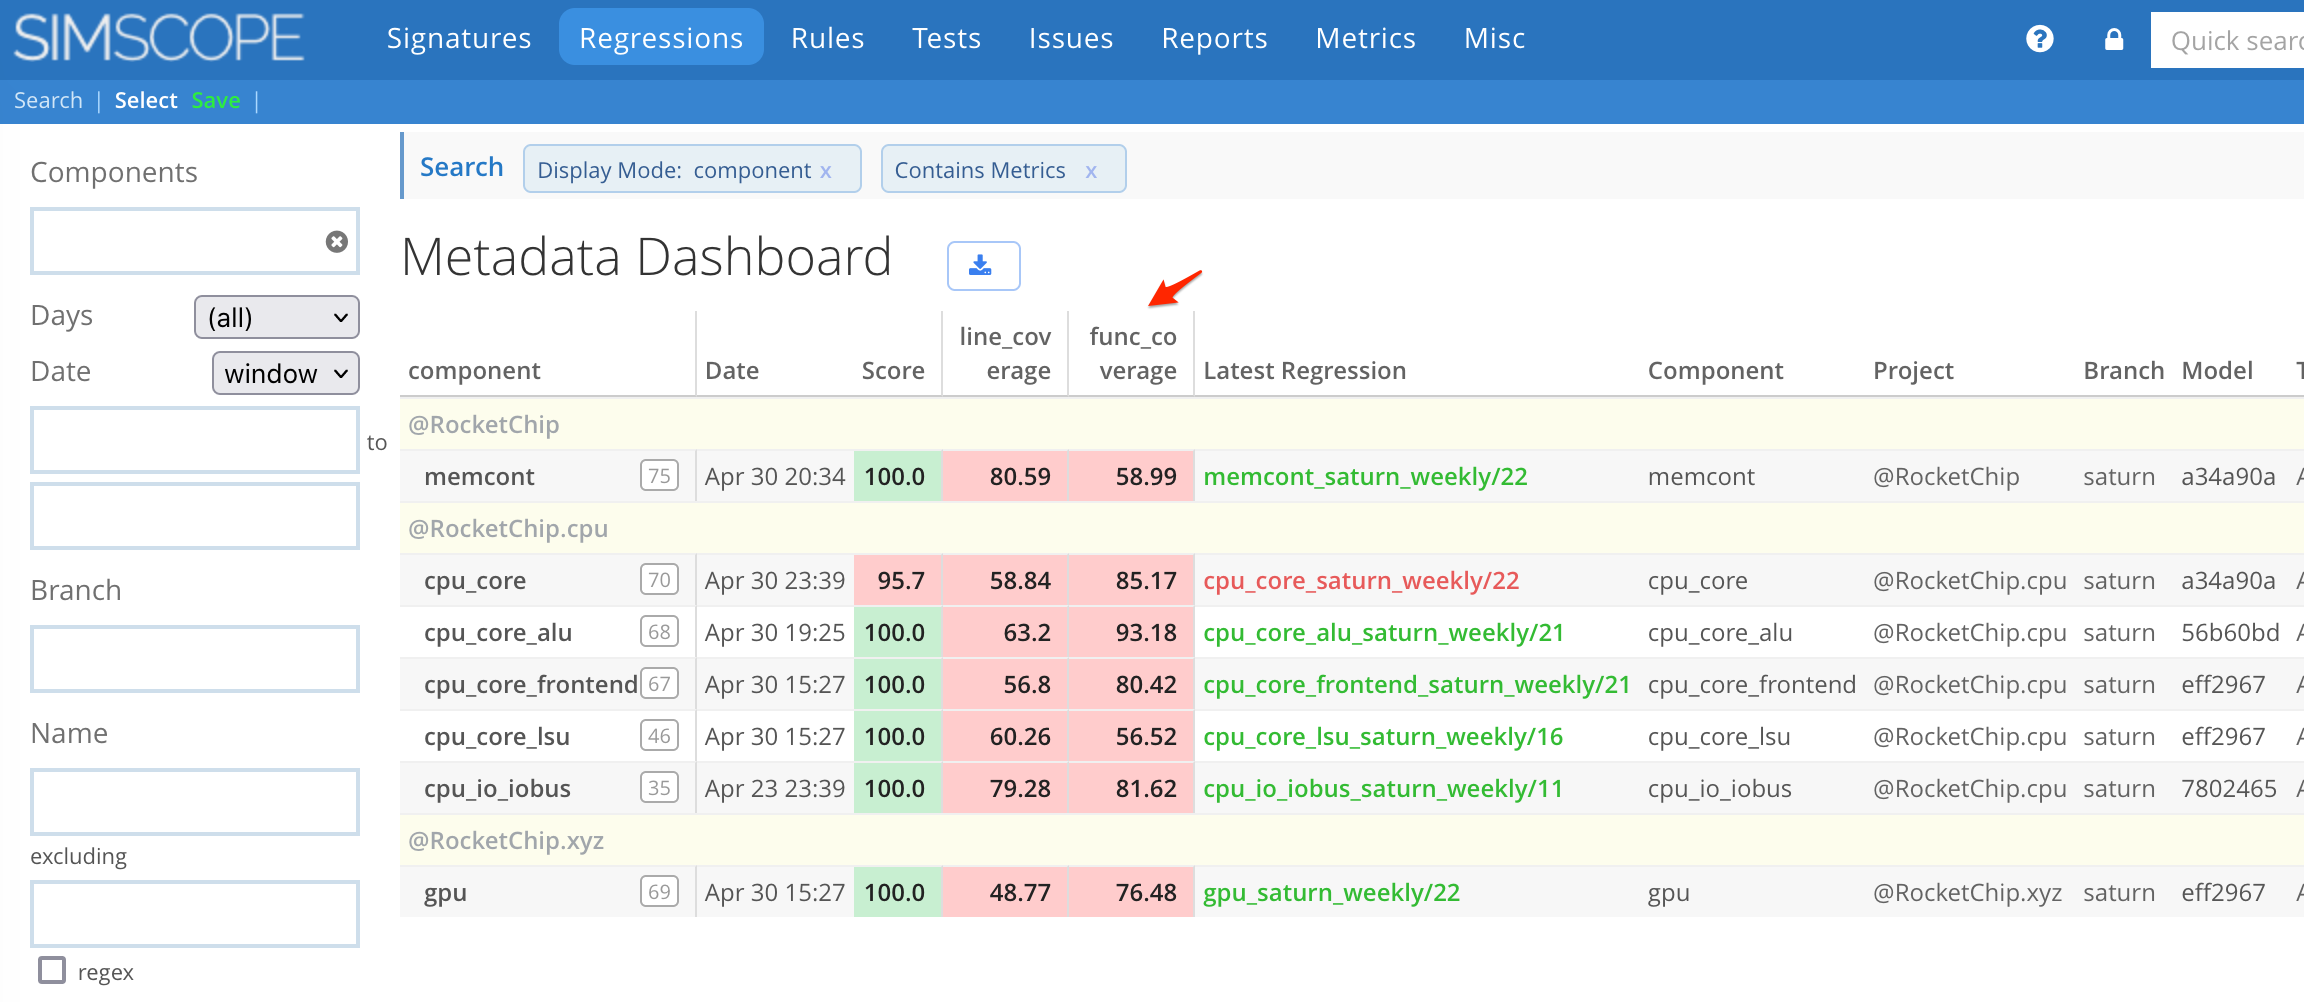Sort by the Score column header
Image resolution: width=2304 pixels, height=1002 pixels.
[x=893, y=371]
